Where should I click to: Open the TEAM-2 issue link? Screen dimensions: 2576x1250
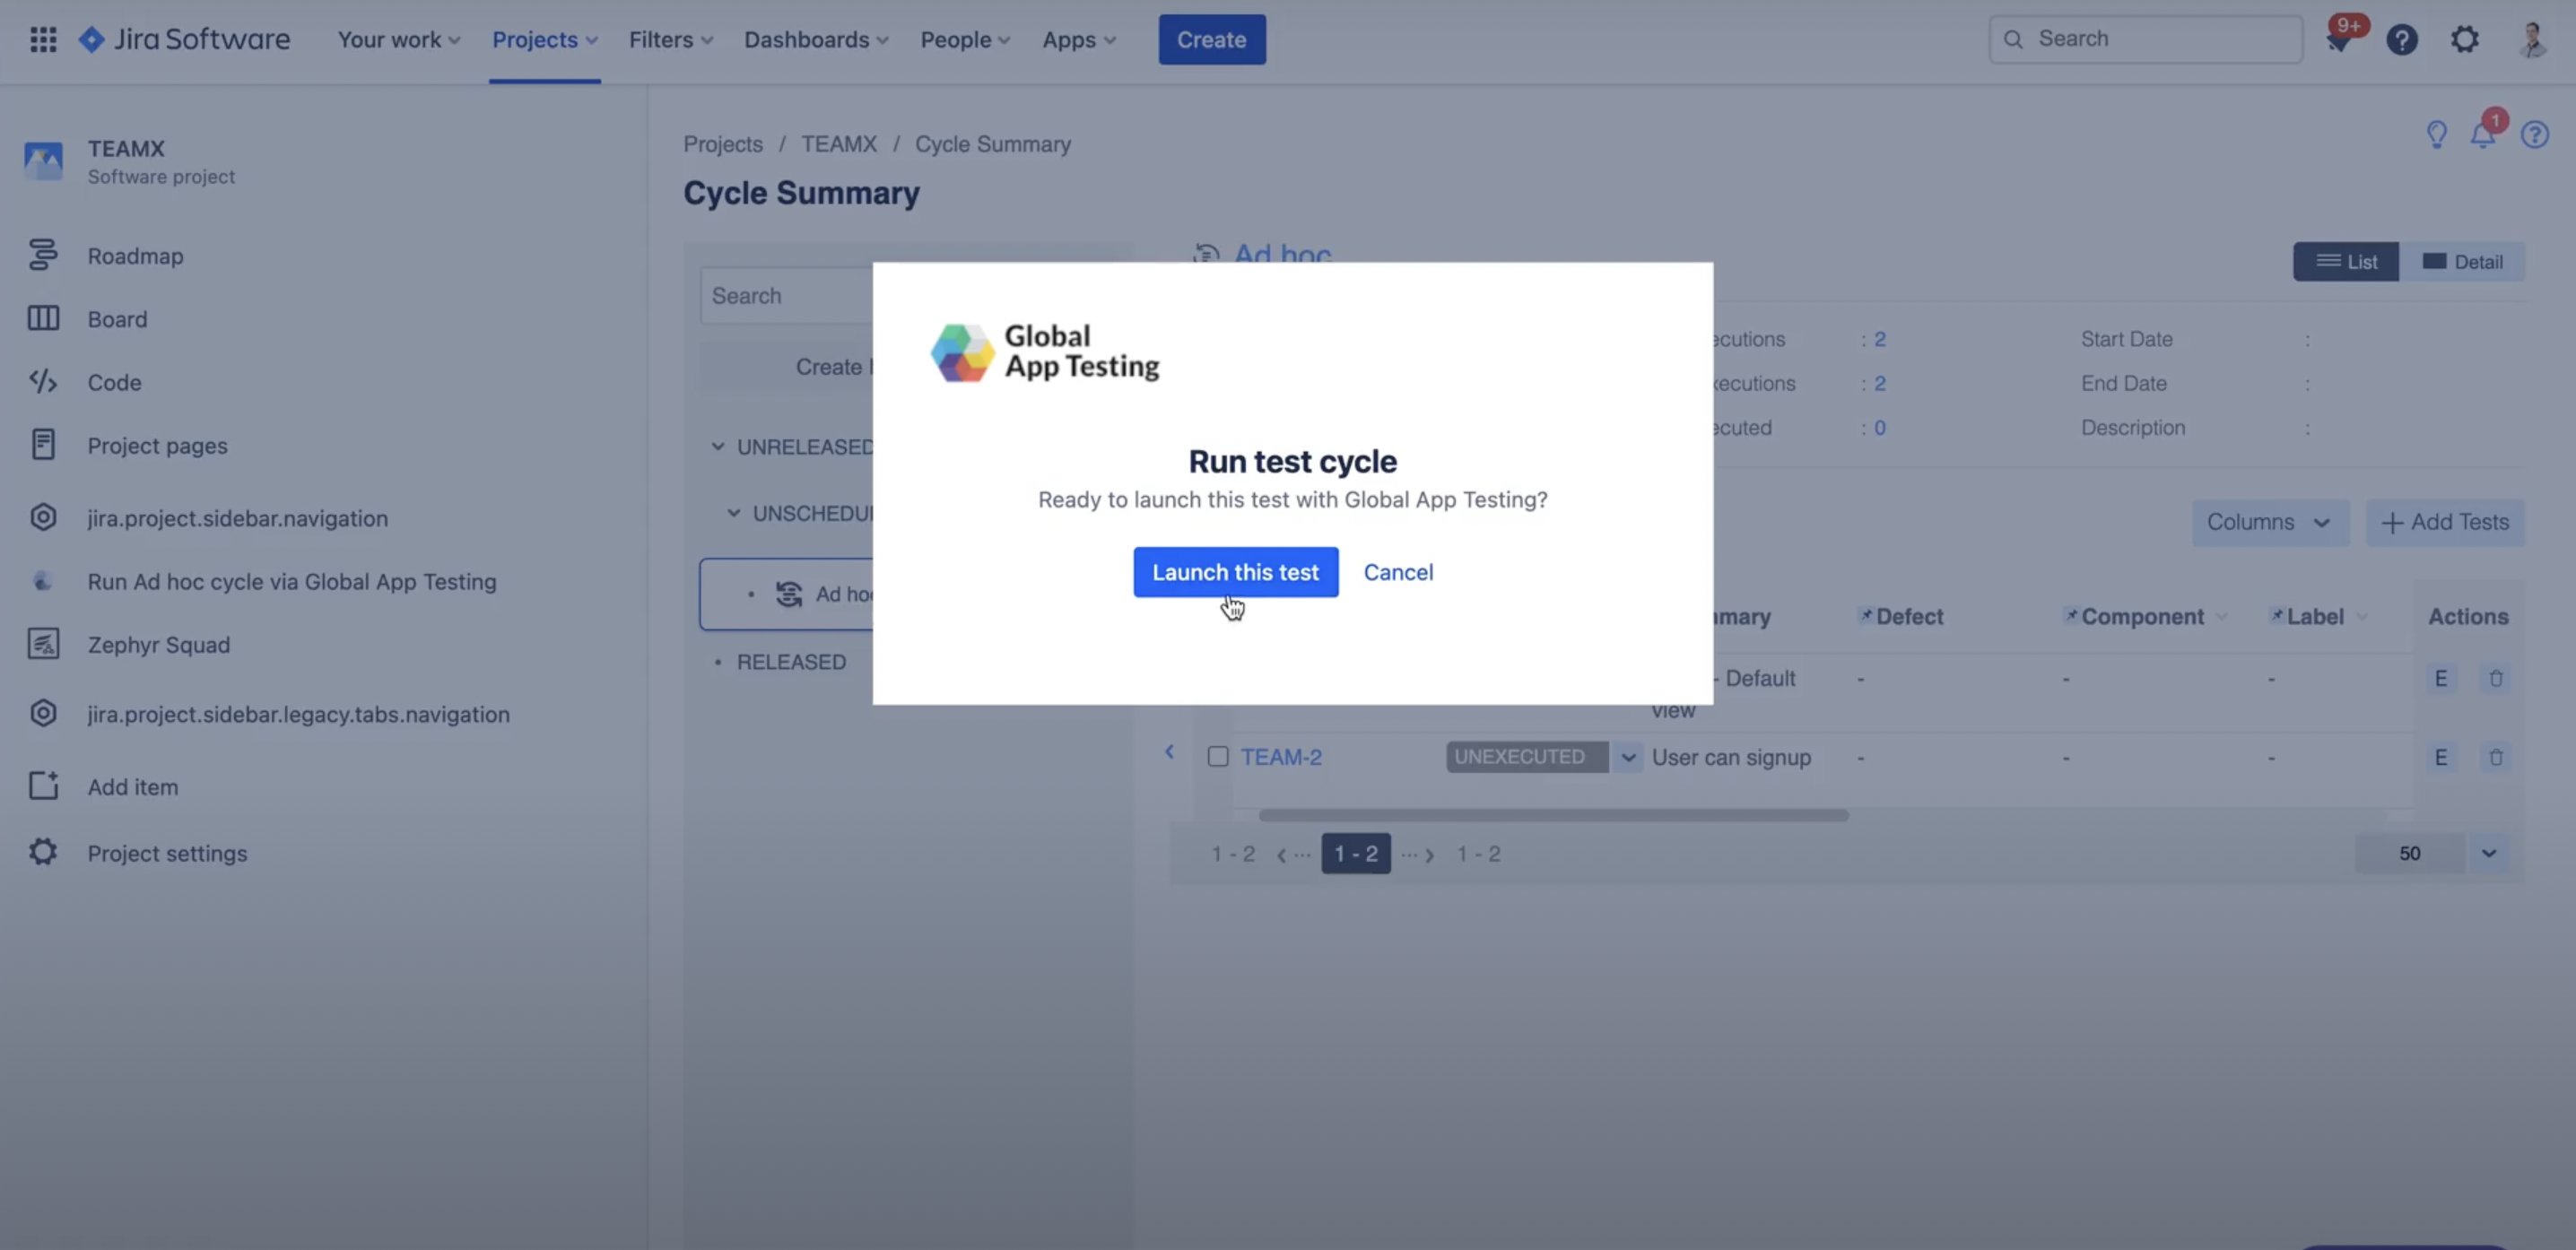point(1282,757)
